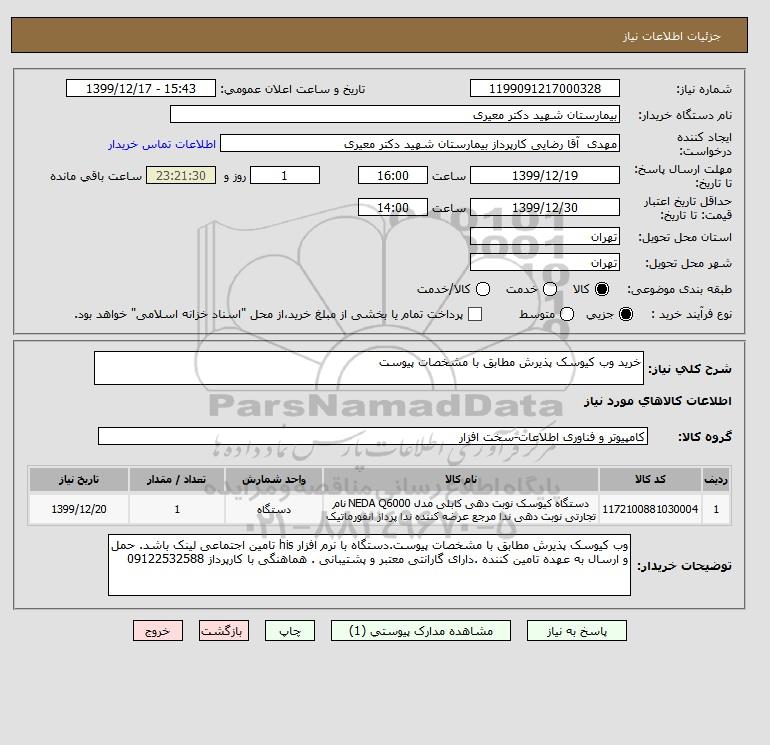
Task: Click the شرح کلی نیاز text area
Action: point(368,368)
